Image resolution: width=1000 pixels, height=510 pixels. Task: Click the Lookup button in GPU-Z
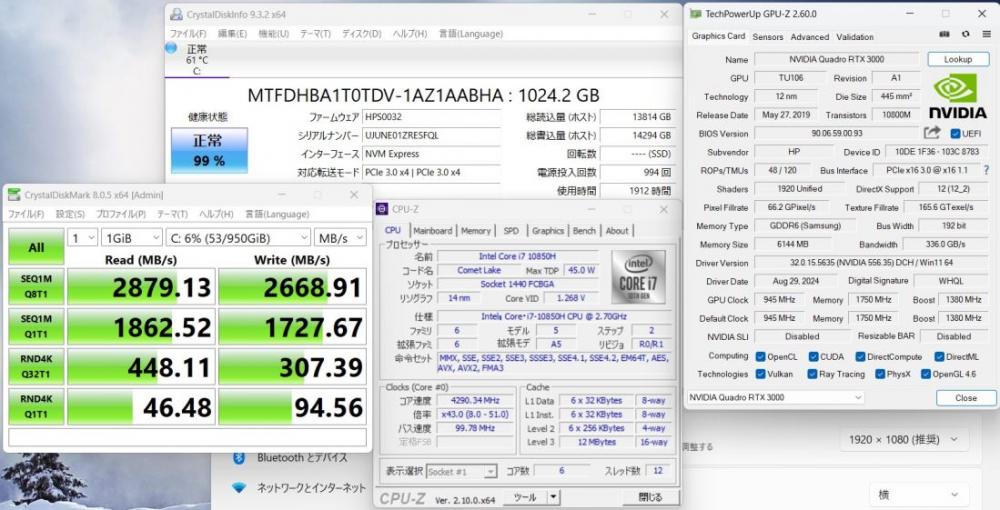(957, 59)
